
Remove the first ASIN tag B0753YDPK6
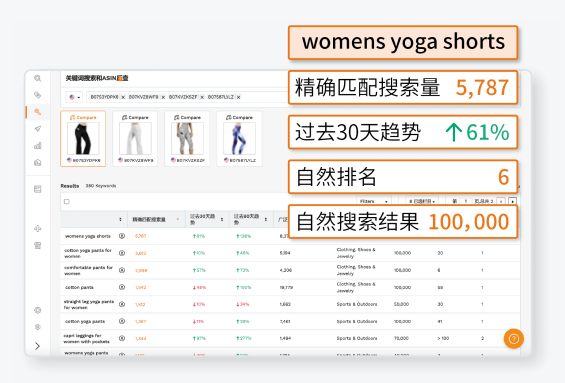(123, 97)
